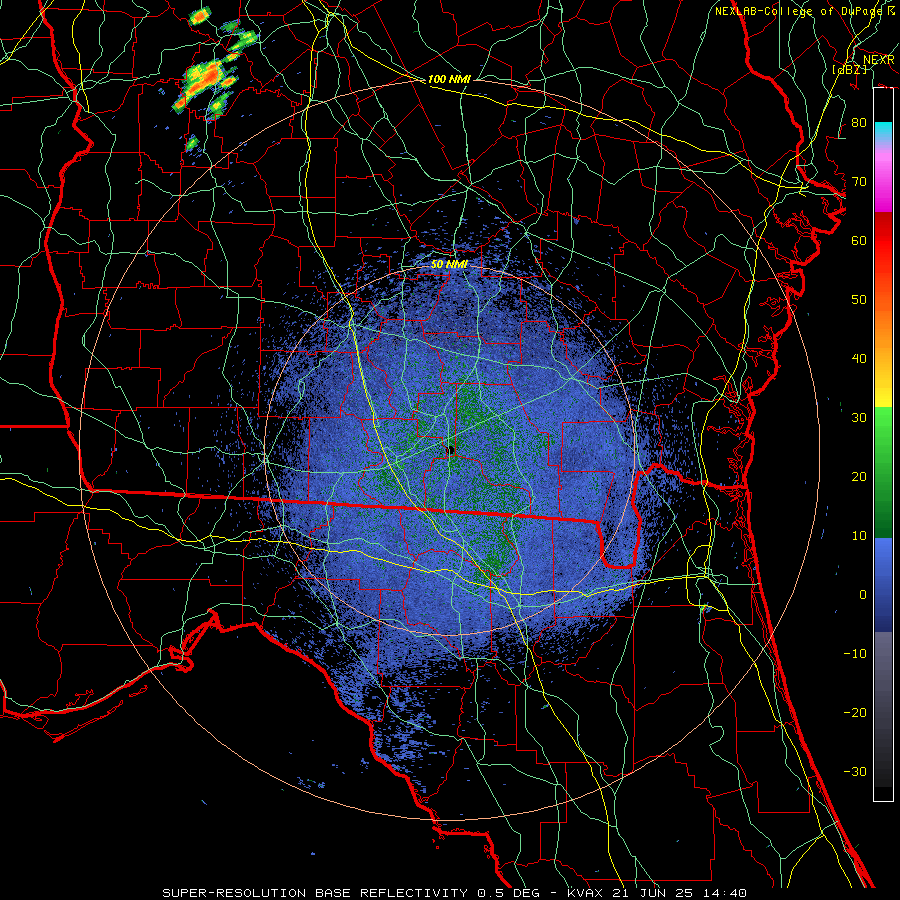The height and width of the screenshot is (900, 900).
Task: Click the NEXLAB-College of DuPage credit text
Action: [798, 11]
